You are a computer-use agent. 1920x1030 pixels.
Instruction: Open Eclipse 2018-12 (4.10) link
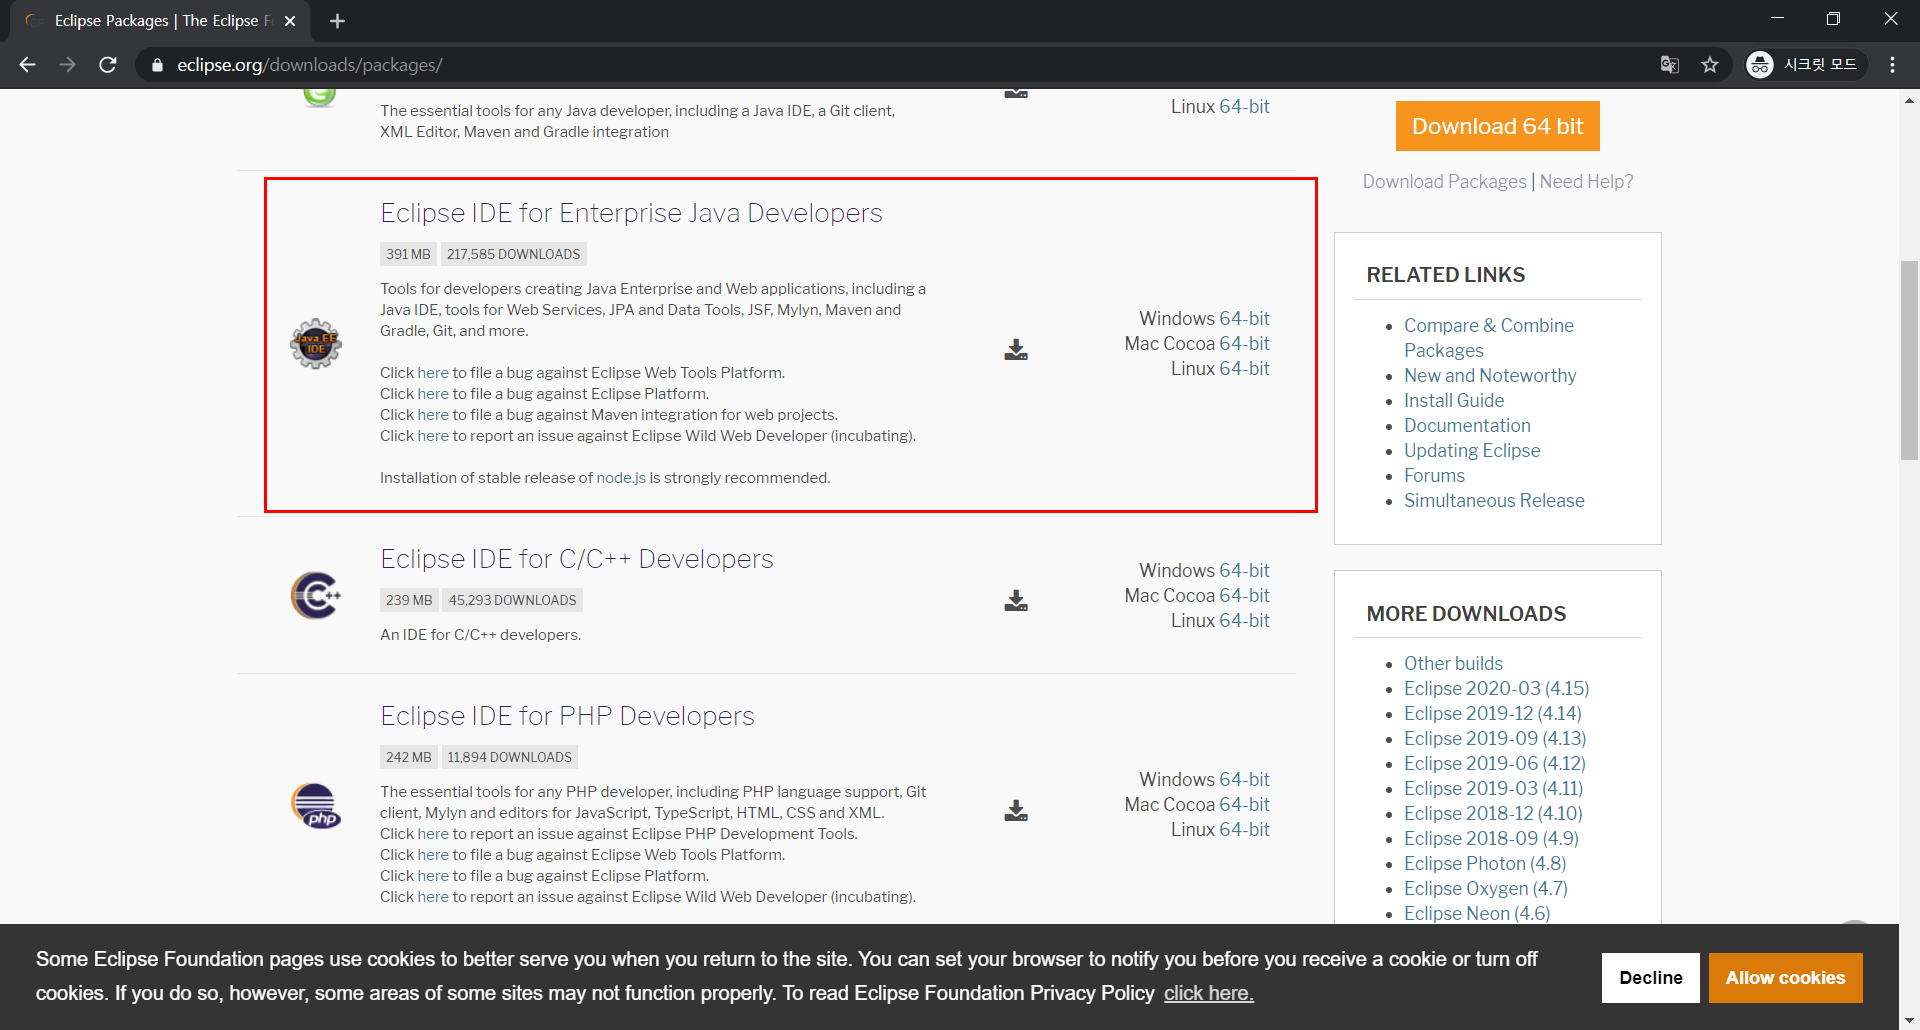[x=1493, y=814]
